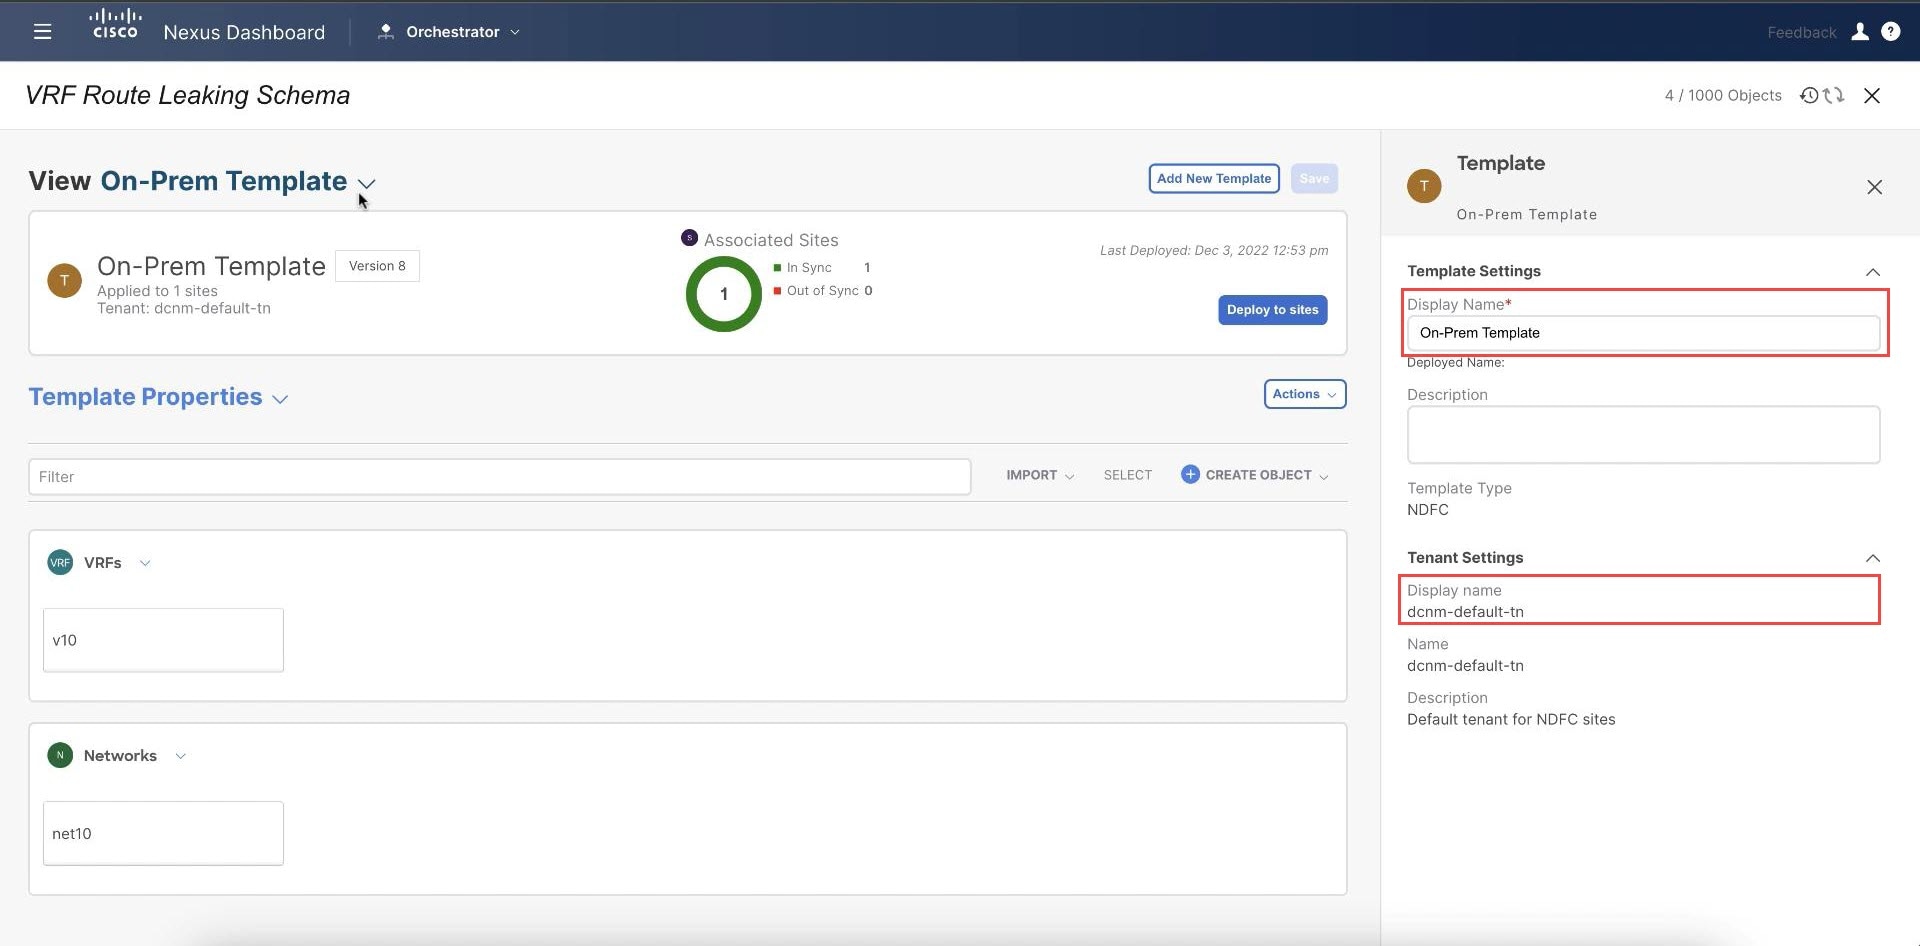Click the Save button

1314,178
